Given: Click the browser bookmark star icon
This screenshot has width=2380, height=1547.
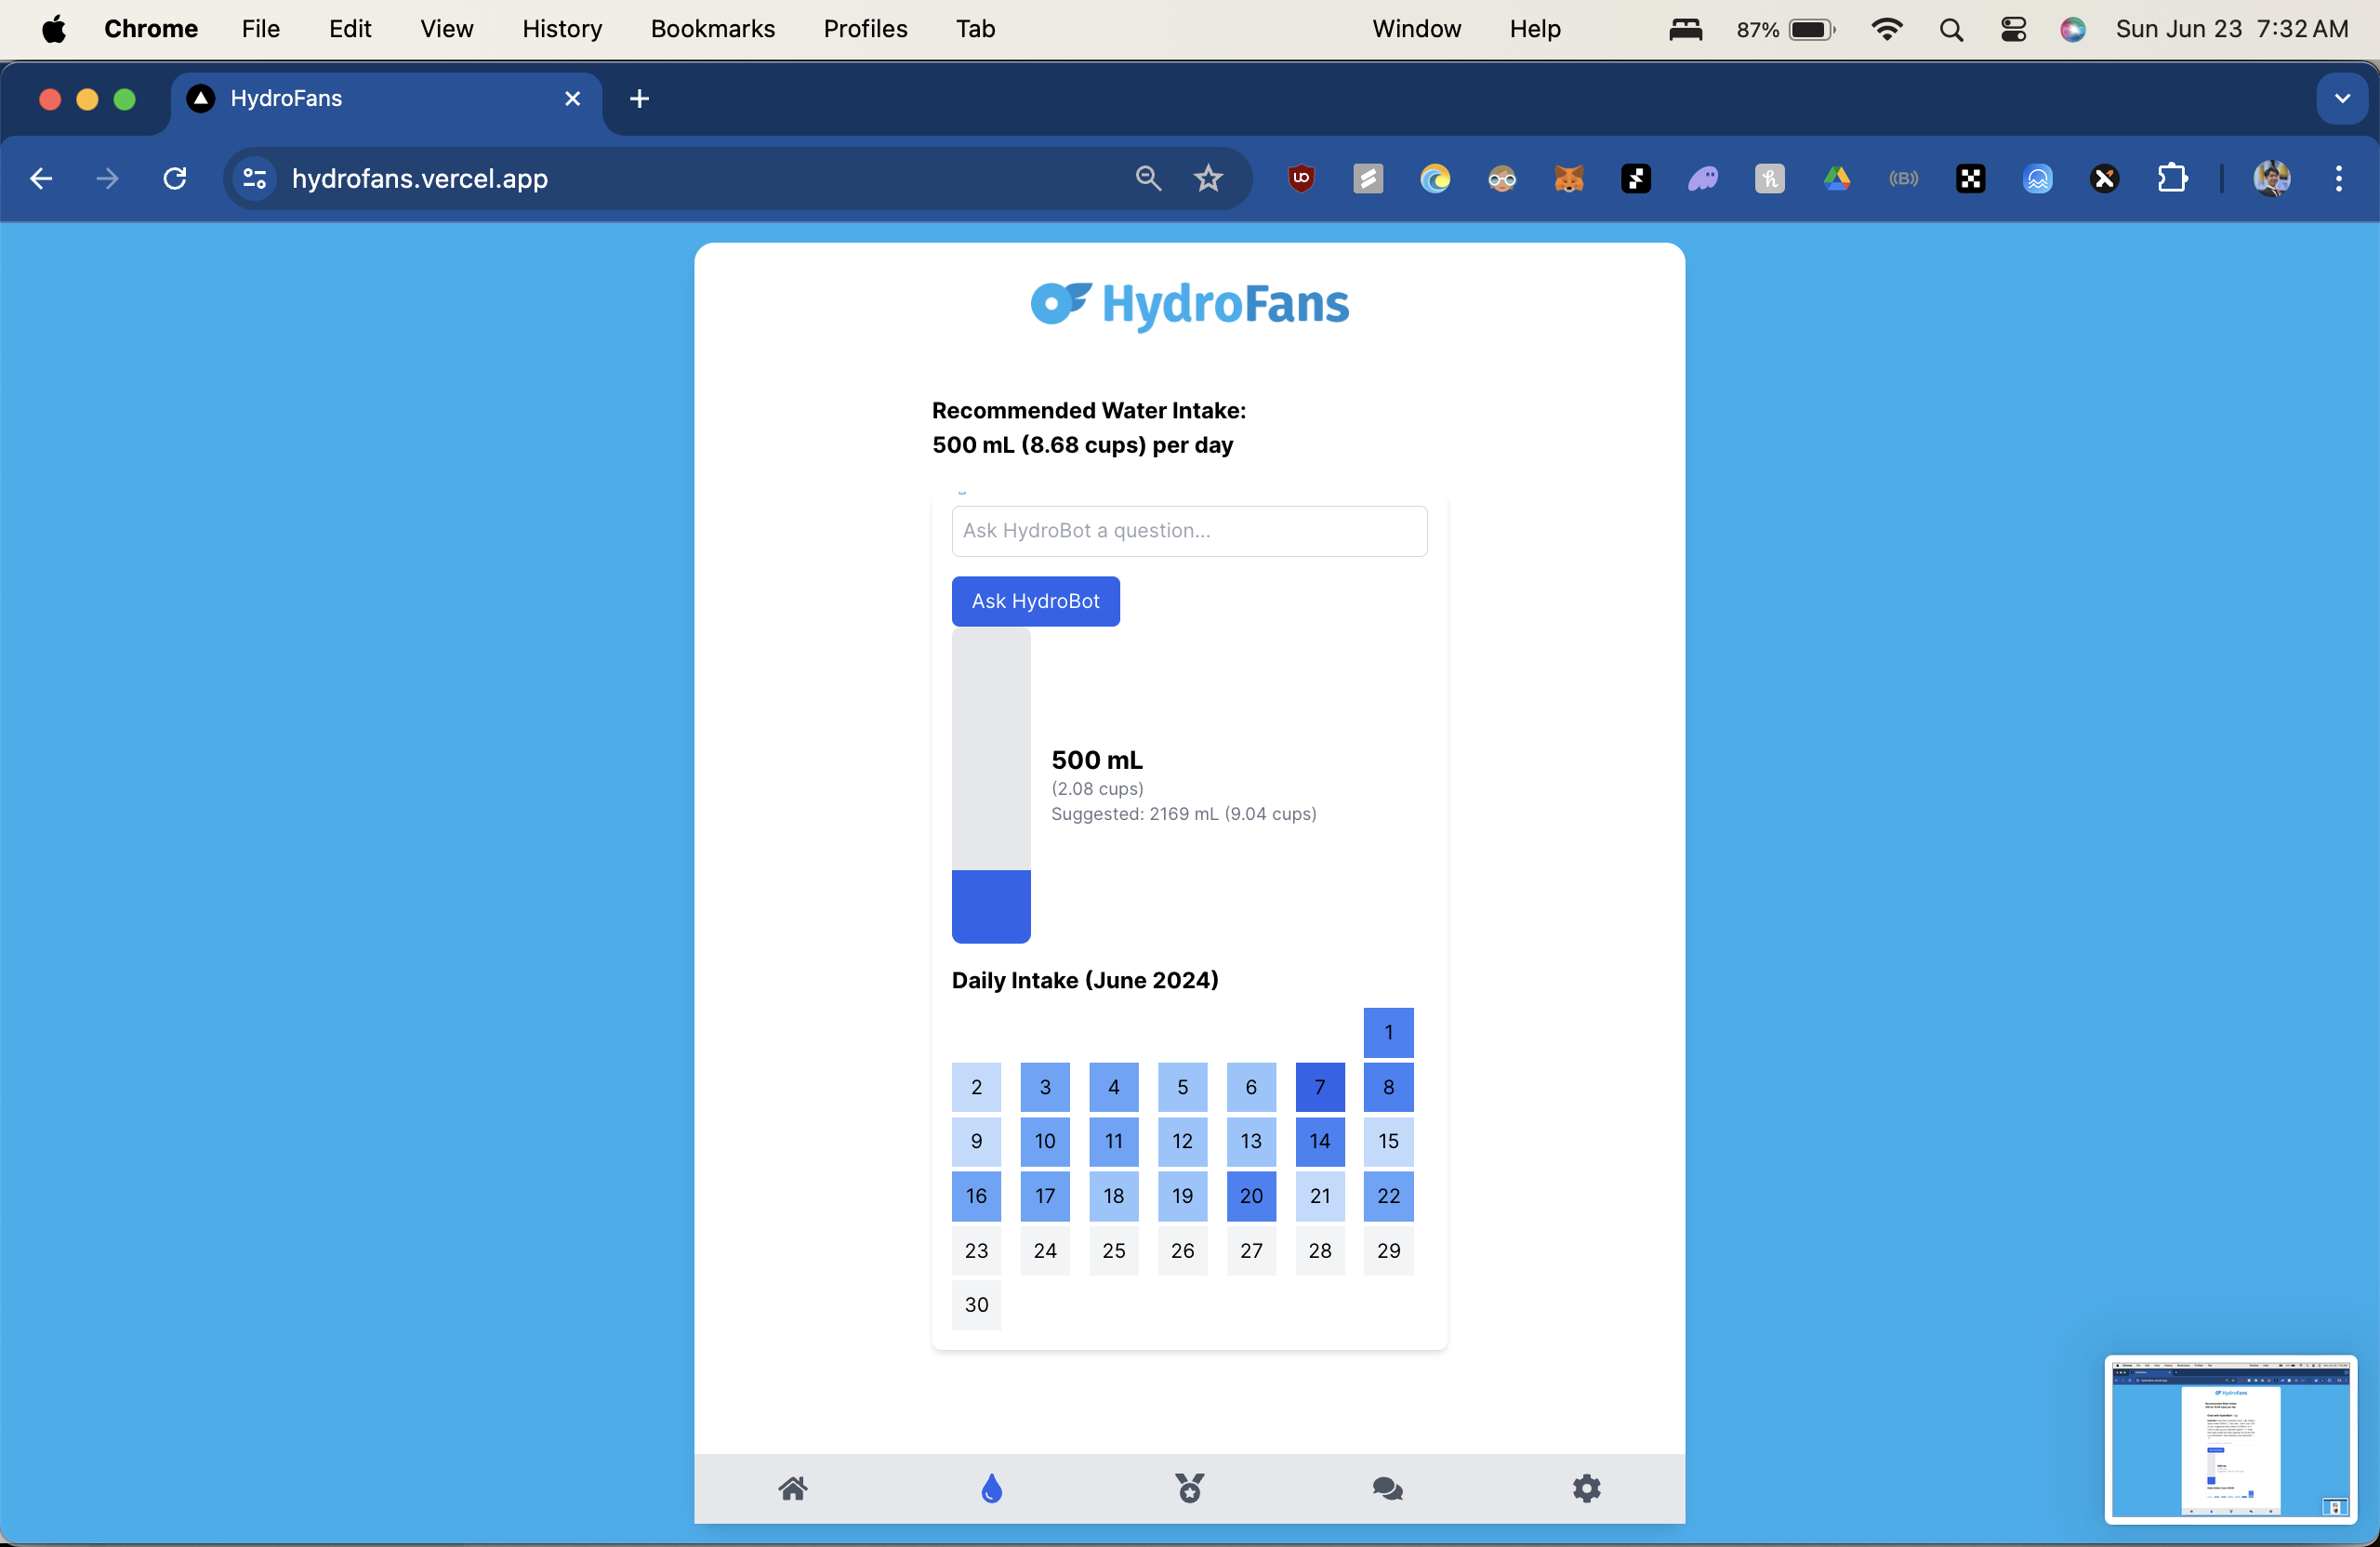Looking at the screenshot, I should (x=1210, y=178).
